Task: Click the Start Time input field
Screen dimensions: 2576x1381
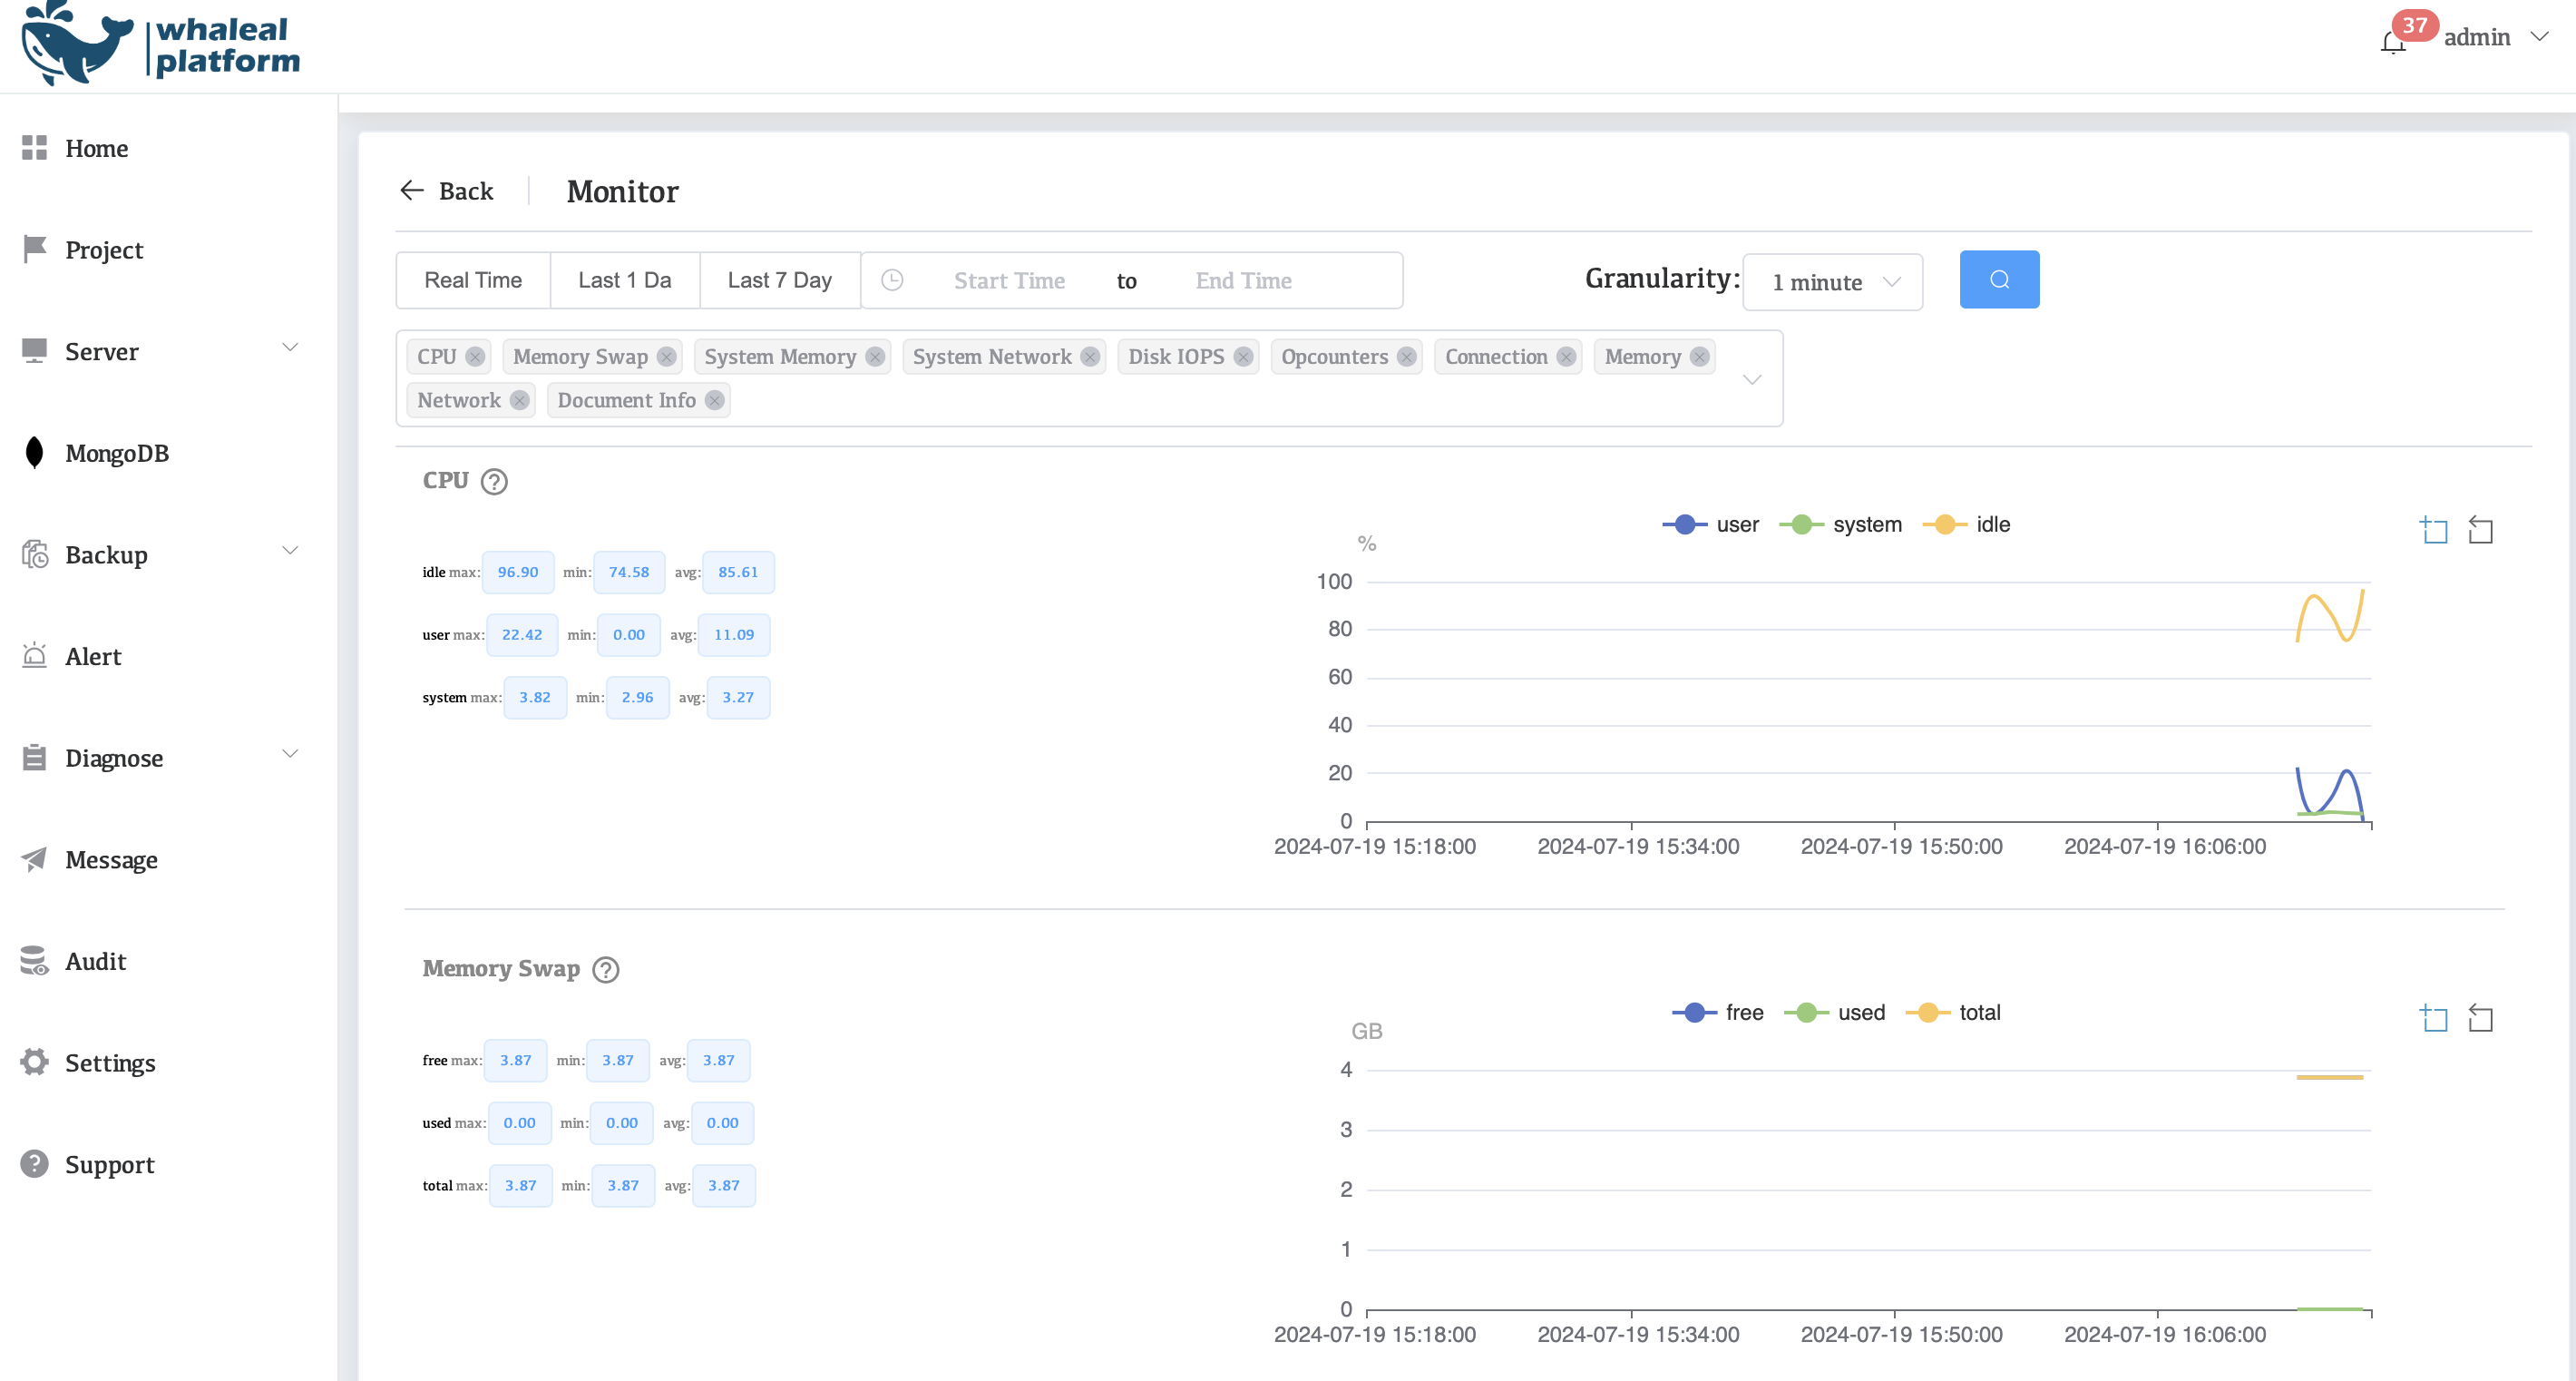Action: (1008, 281)
